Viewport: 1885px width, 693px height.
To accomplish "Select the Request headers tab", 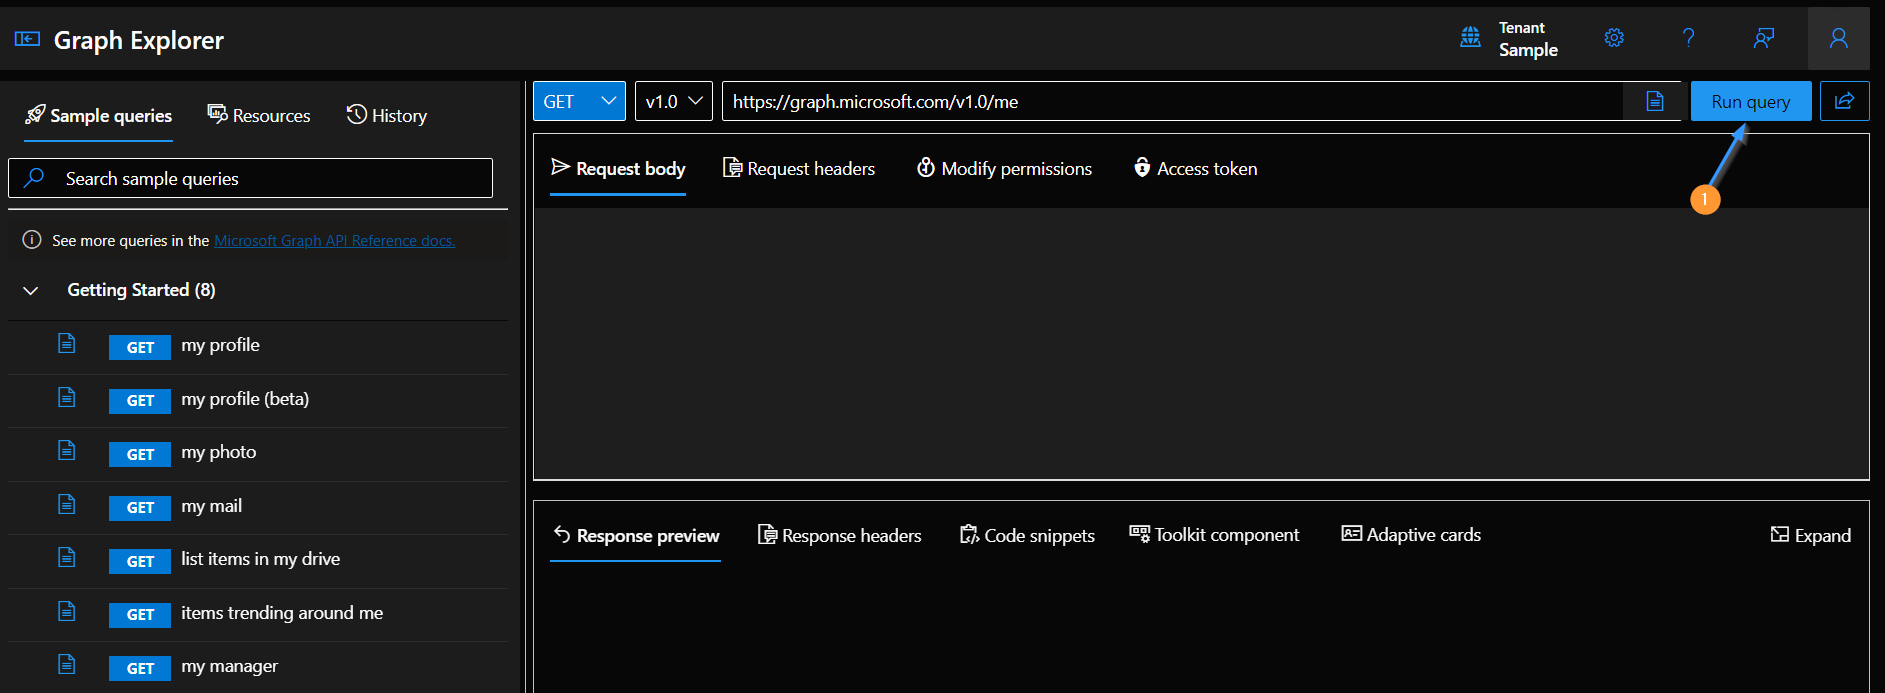I will (799, 169).
